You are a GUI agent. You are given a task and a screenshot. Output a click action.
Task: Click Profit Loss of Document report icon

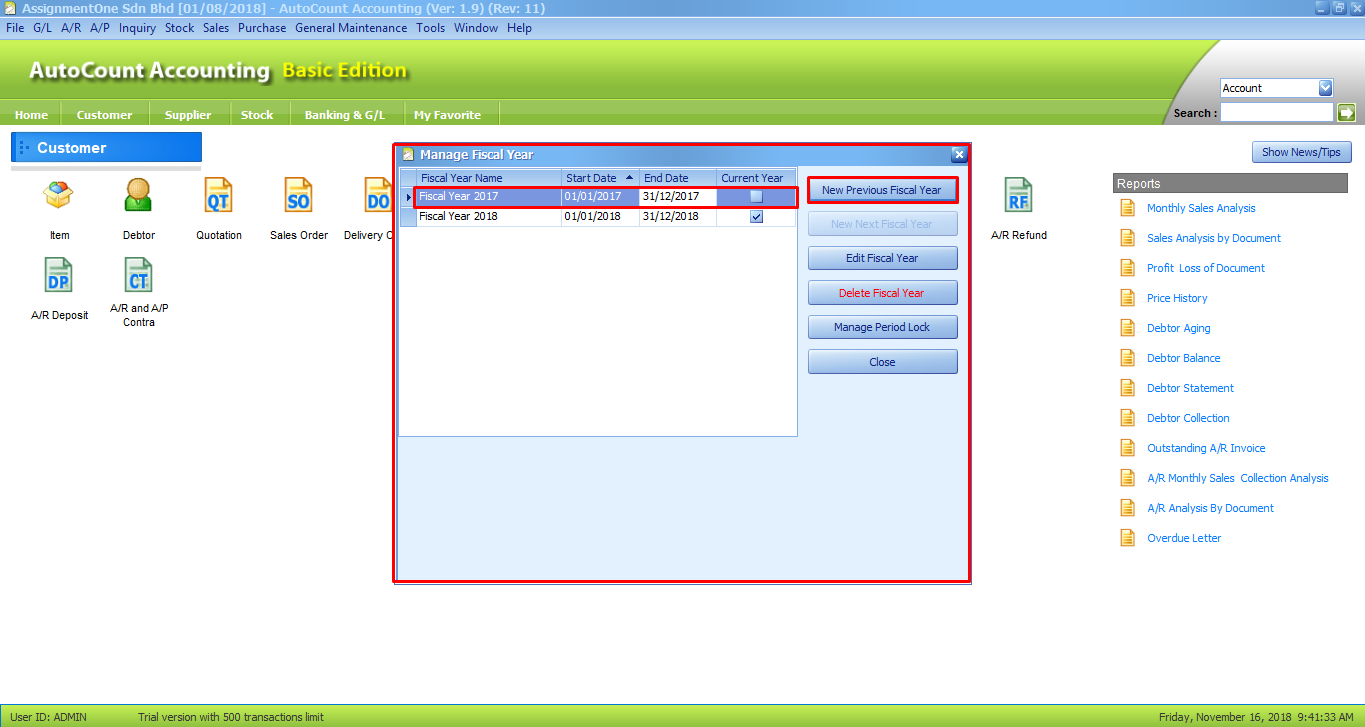1128,268
